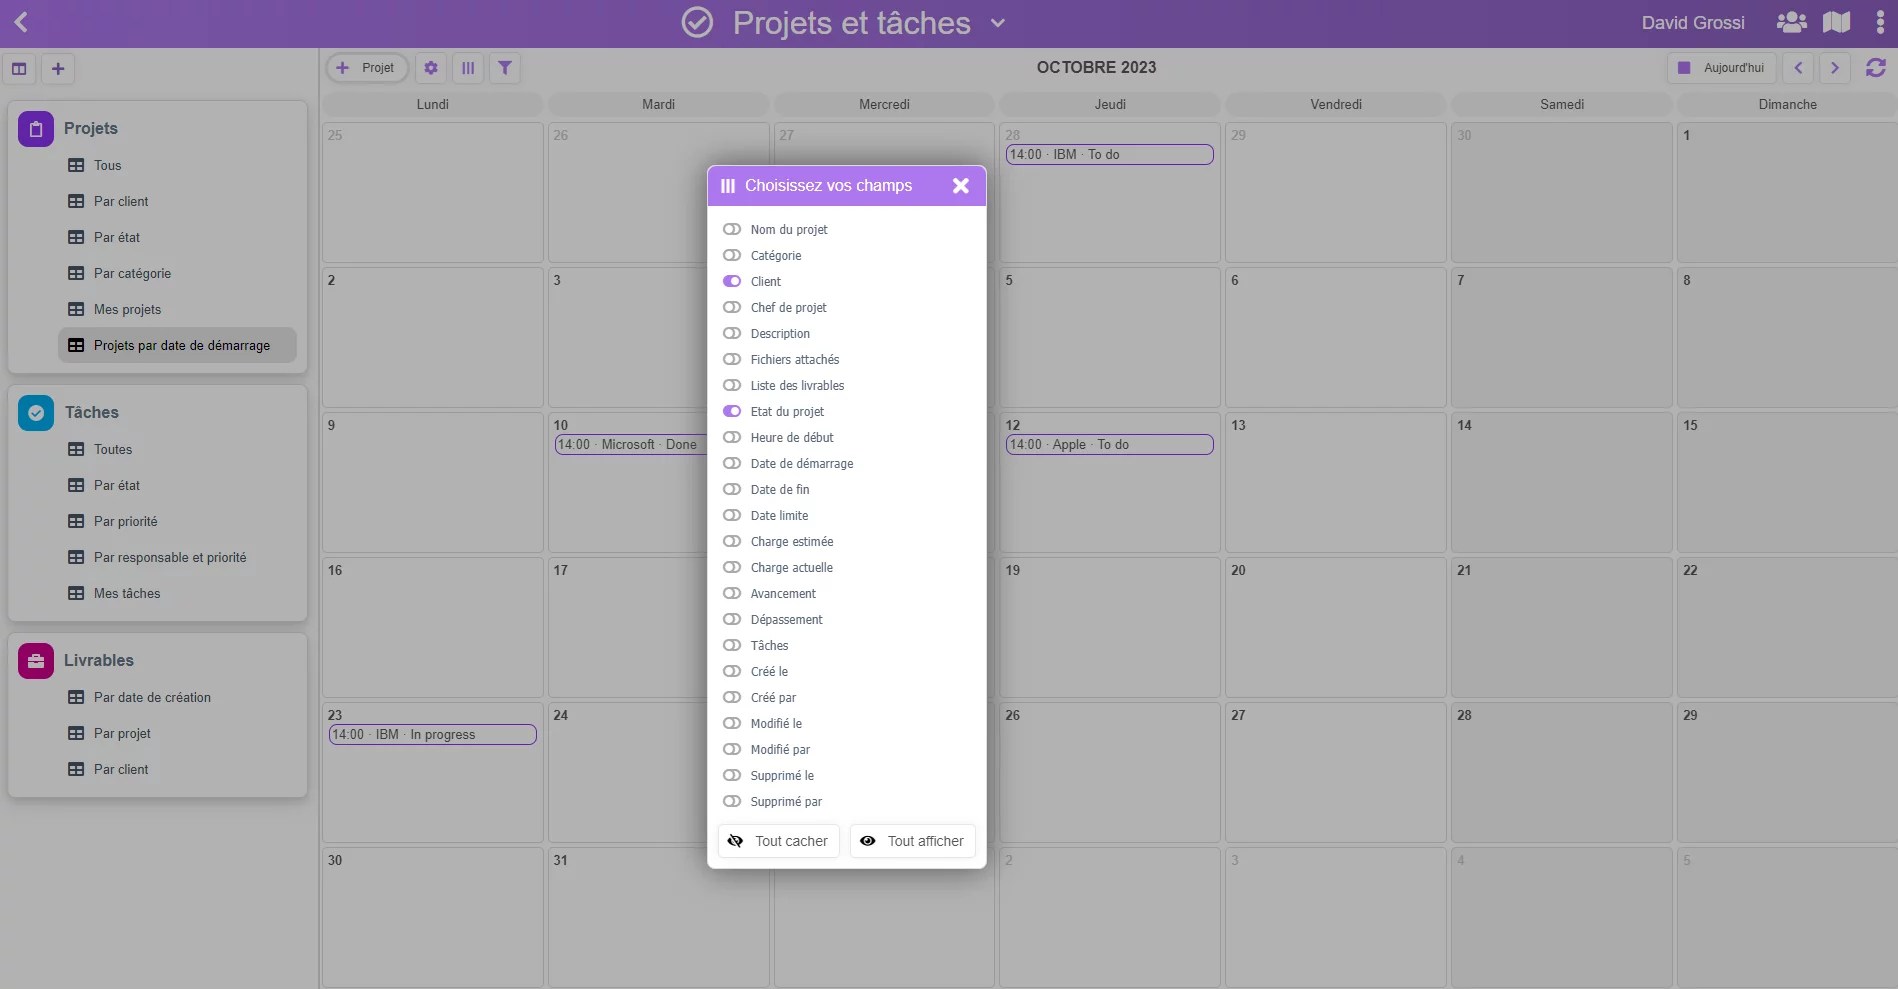1898x989 pixels.
Task: Open the map icon in header
Action: pos(1836,22)
